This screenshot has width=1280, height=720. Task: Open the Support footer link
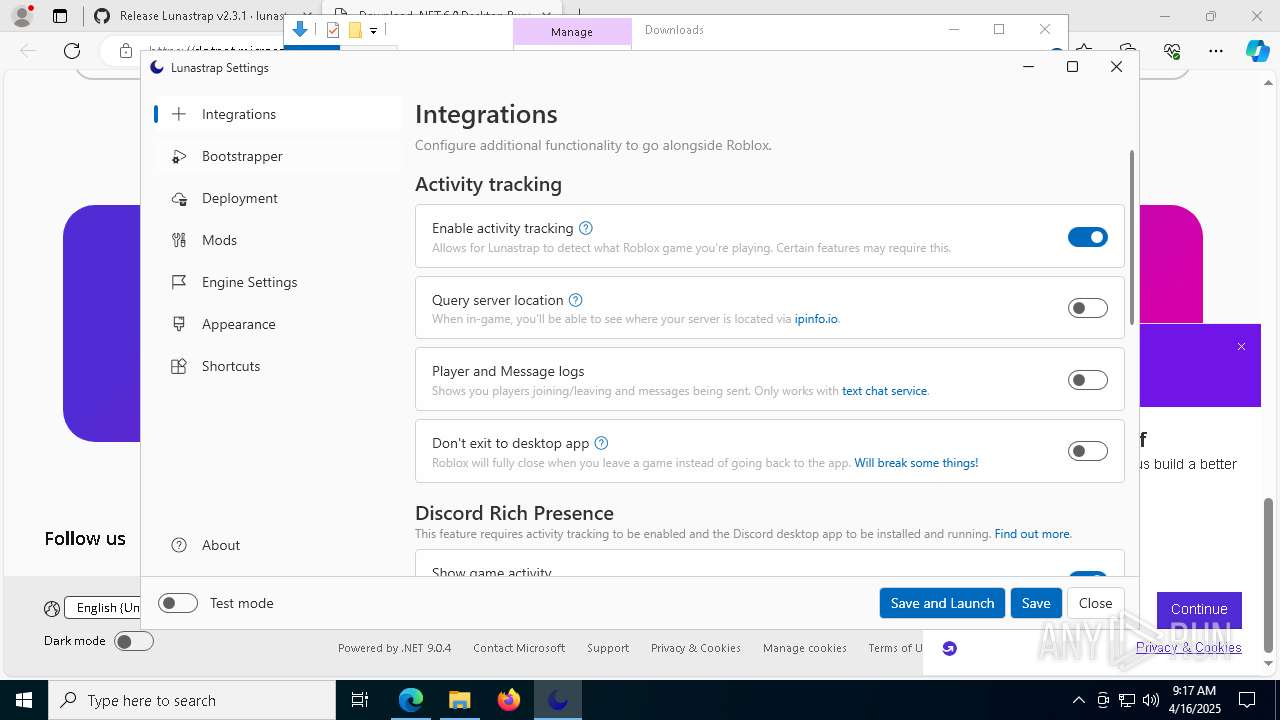(608, 648)
